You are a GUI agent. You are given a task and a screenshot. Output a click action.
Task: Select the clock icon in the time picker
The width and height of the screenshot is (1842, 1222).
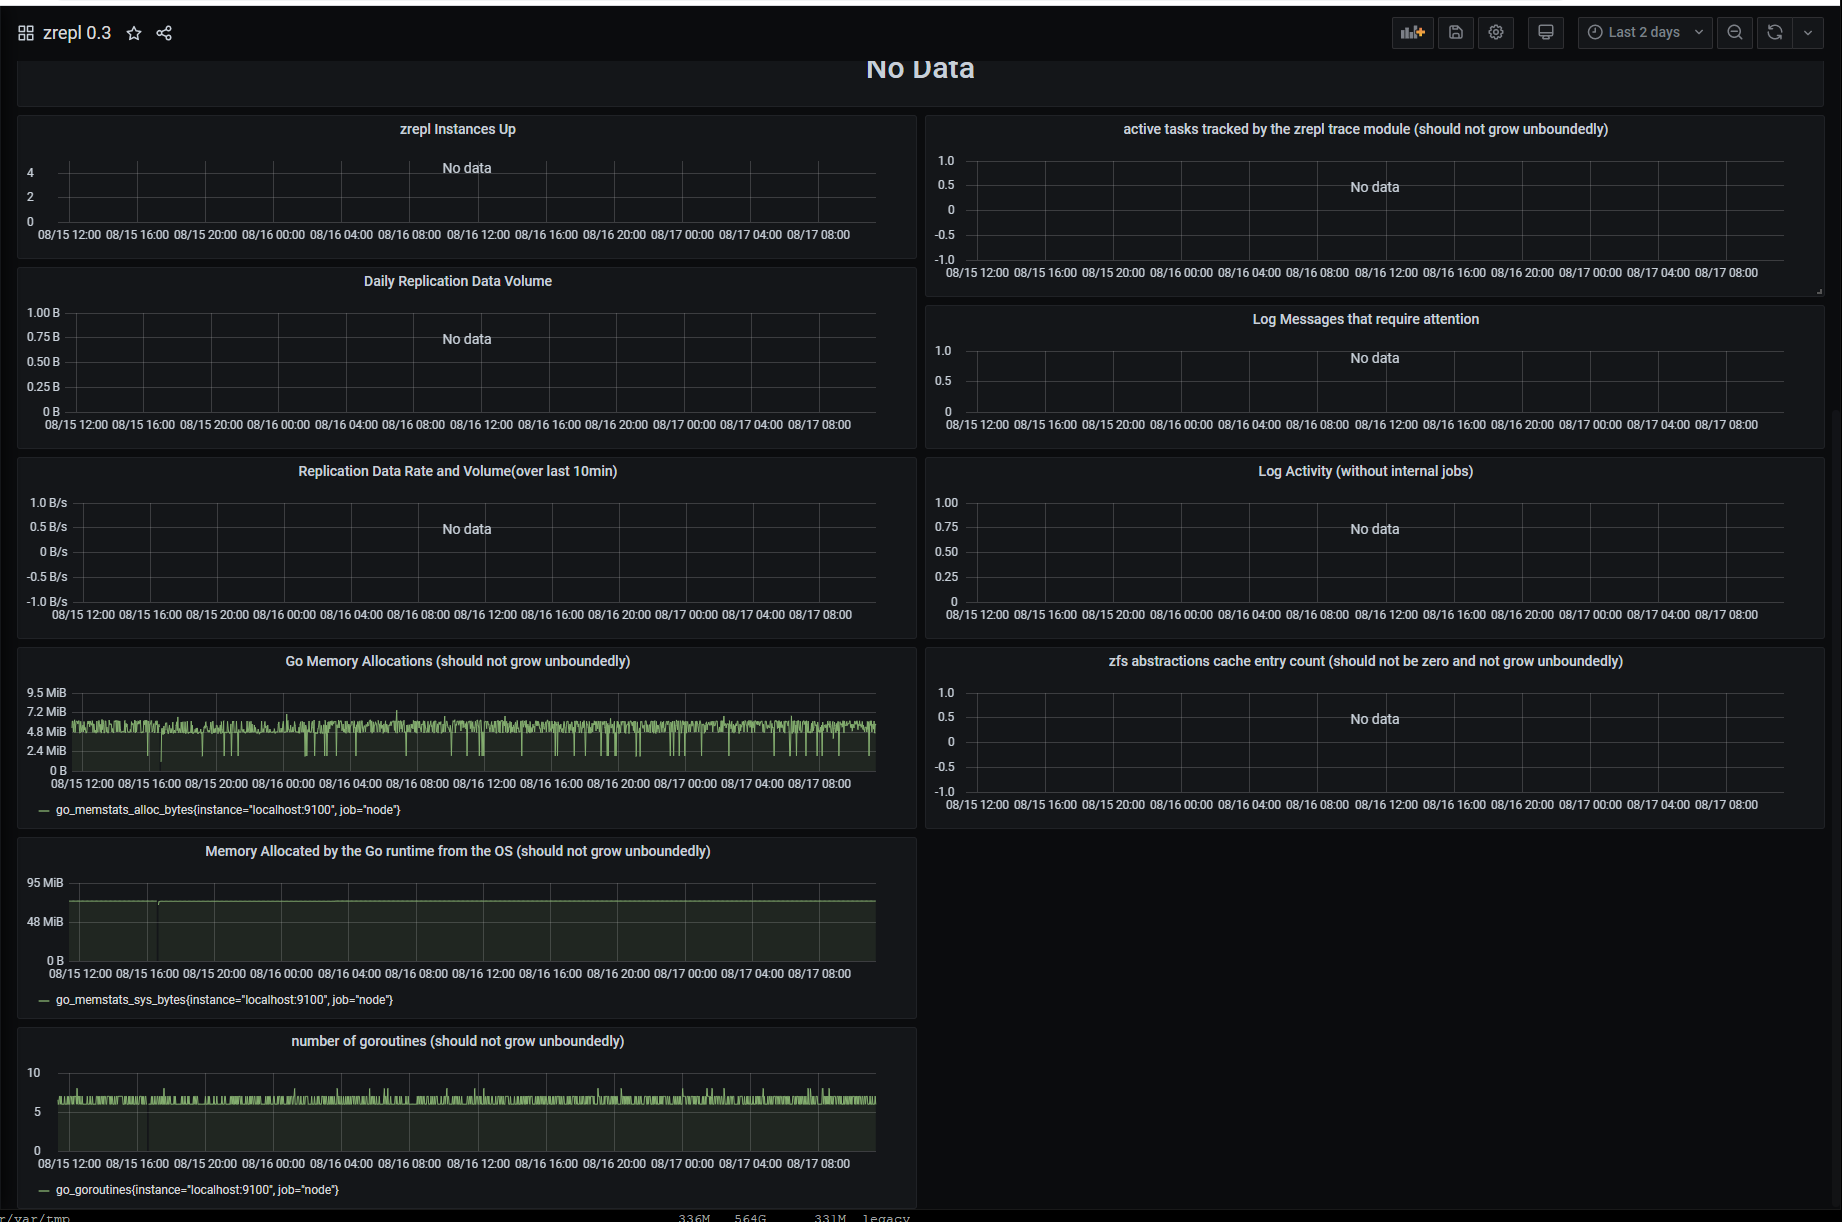[x=1594, y=32]
